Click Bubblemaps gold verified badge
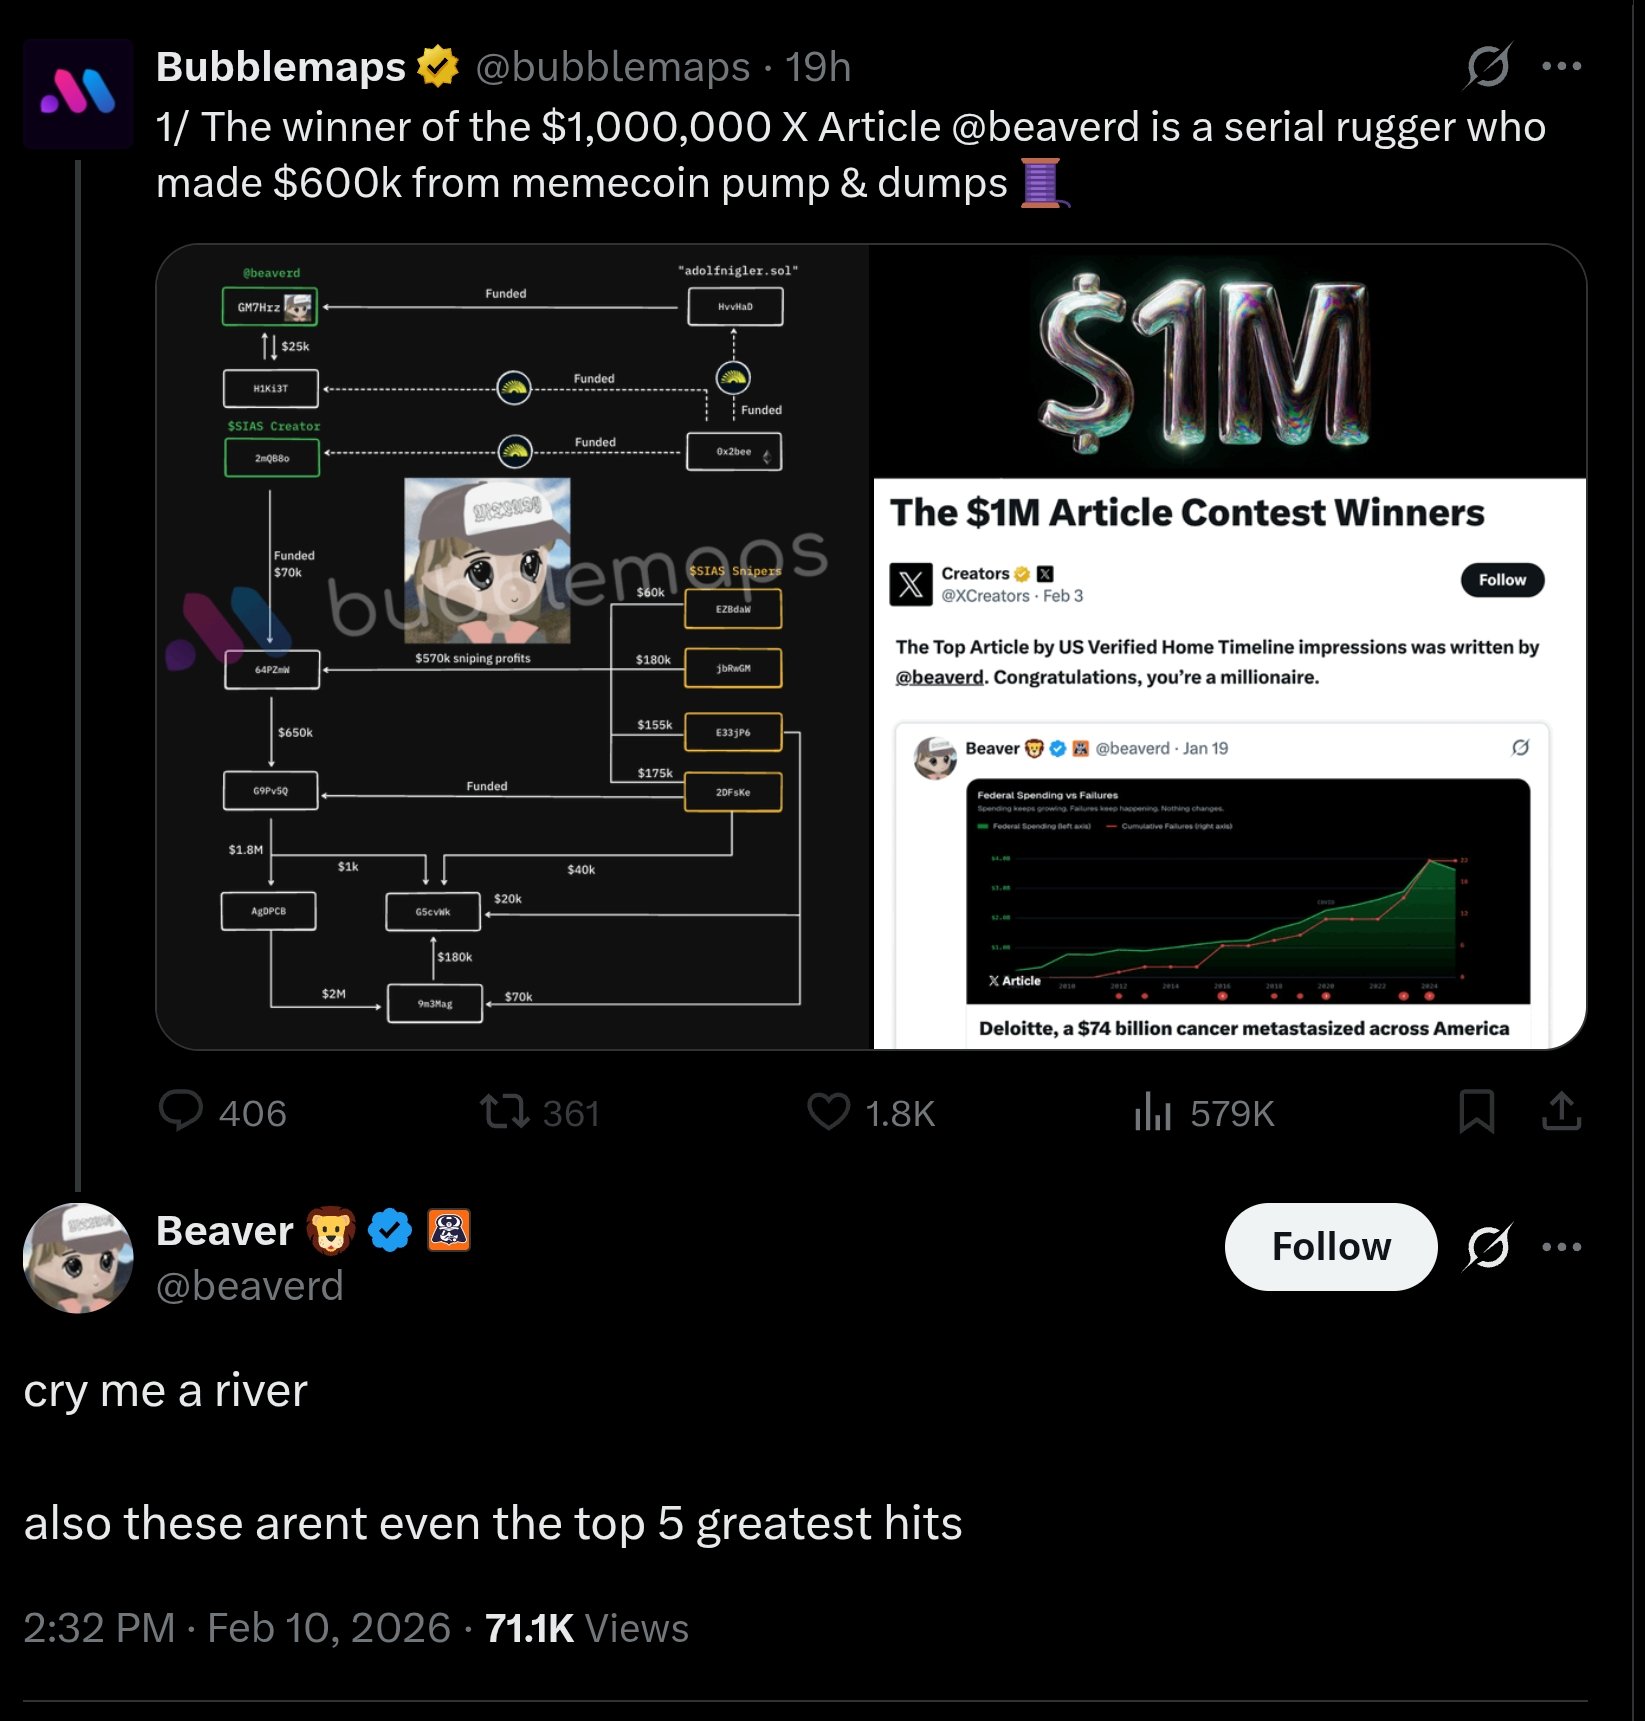This screenshot has width=1645, height=1721. (437, 67)
